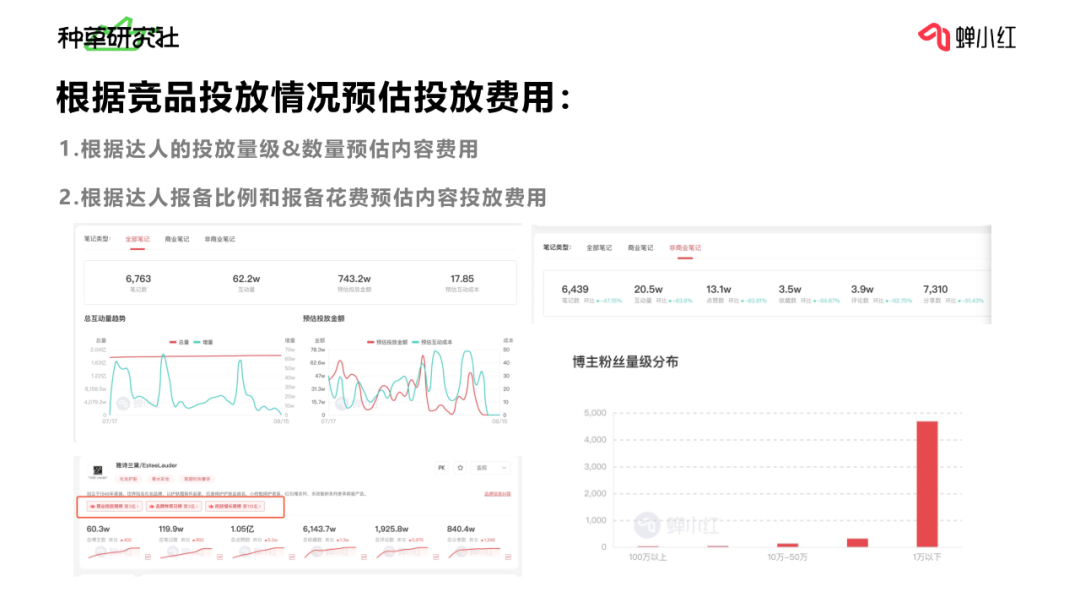
Task: Click the 743.2w 预估投放金额 value
Action: (x=354, y=279)
